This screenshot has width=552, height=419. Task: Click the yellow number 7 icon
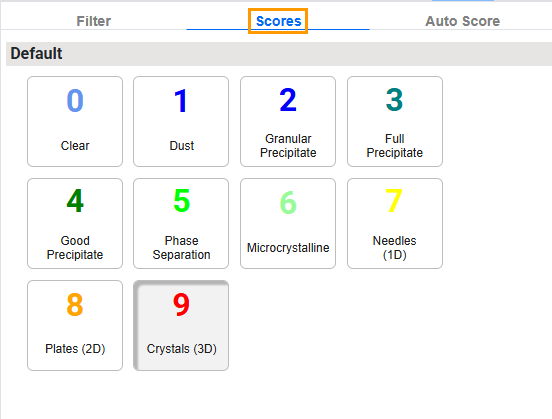click(394, 200)
